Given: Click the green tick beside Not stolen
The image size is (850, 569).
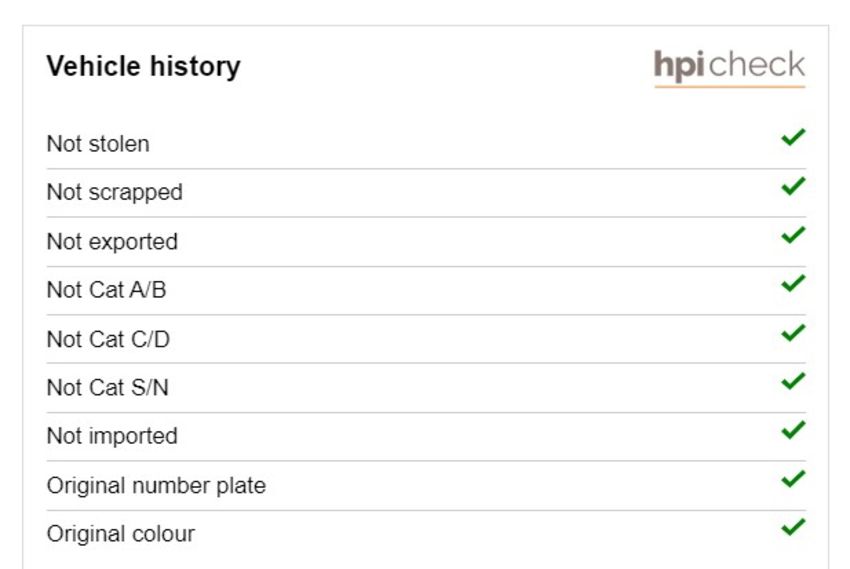Looking at the screenshot, I should pyautogui.click(x=793, y=137).
